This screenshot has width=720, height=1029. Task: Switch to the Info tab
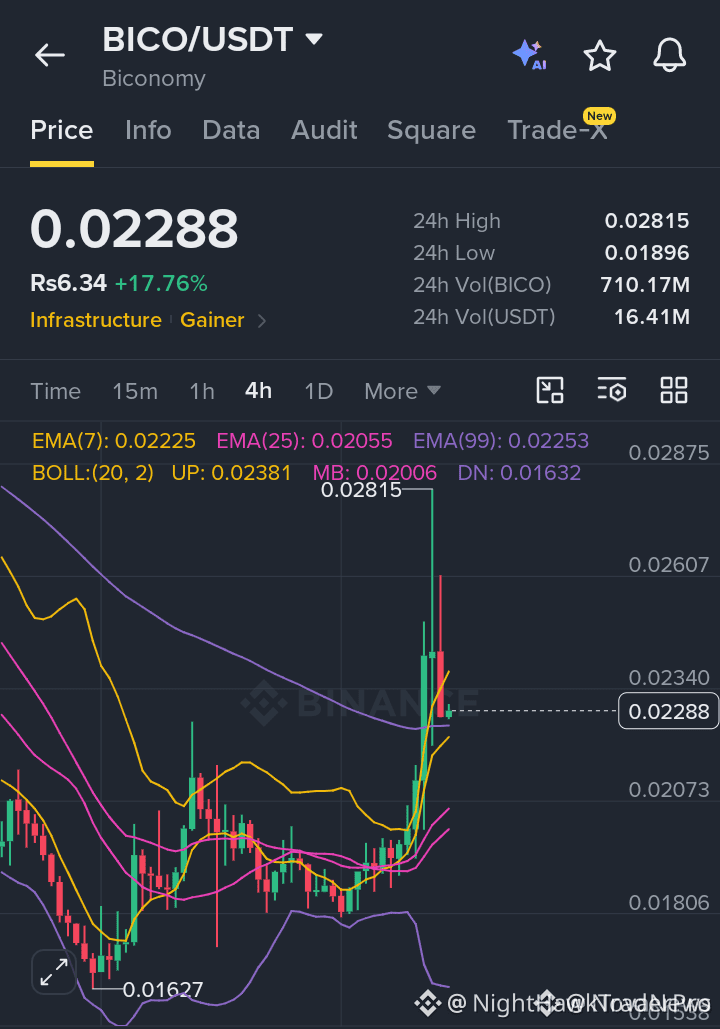[148, 130]
